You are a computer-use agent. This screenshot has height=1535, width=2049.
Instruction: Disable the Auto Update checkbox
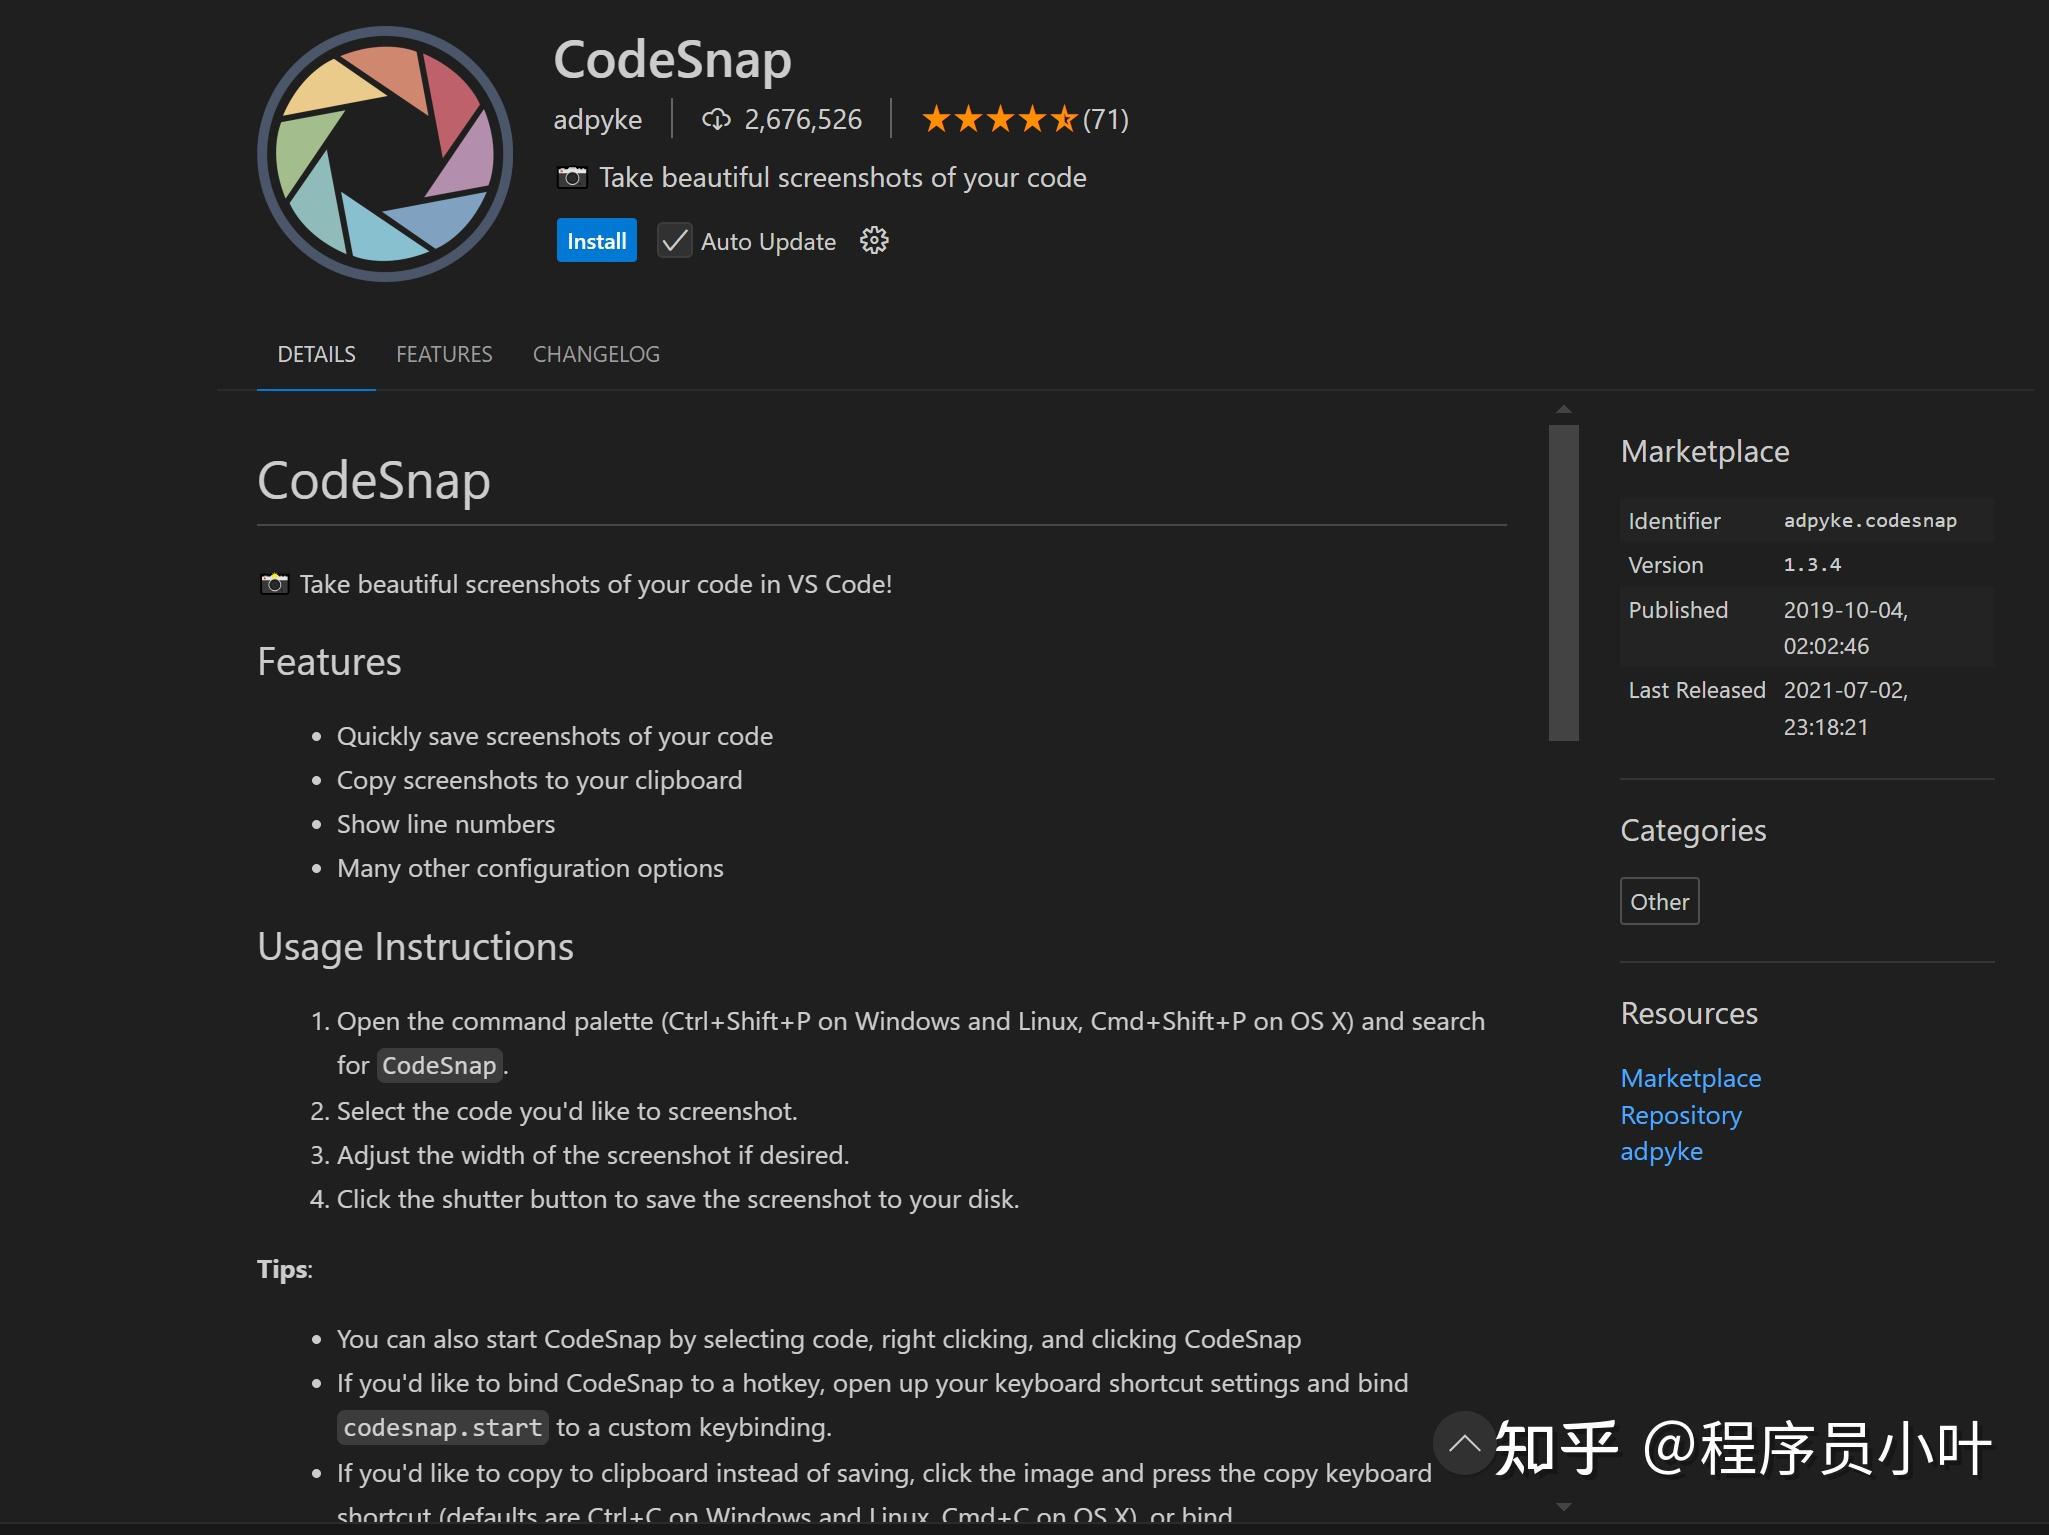coord(673,240)
